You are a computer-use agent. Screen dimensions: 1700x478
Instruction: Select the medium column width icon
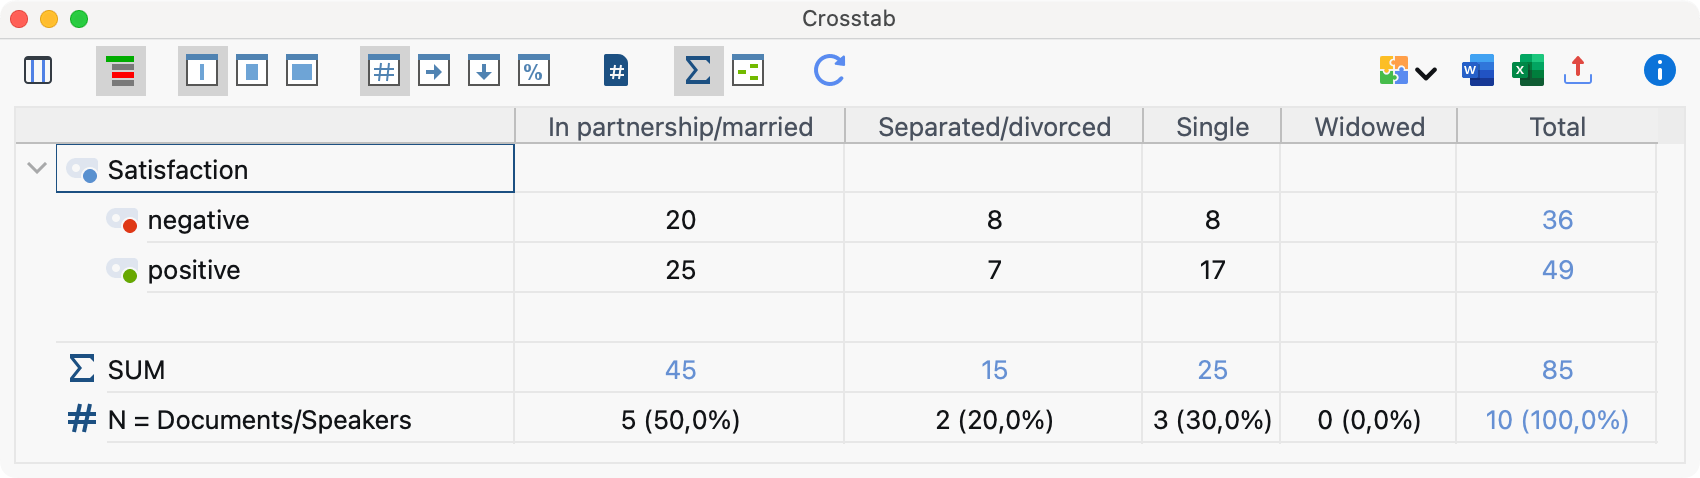coord(252,71)
